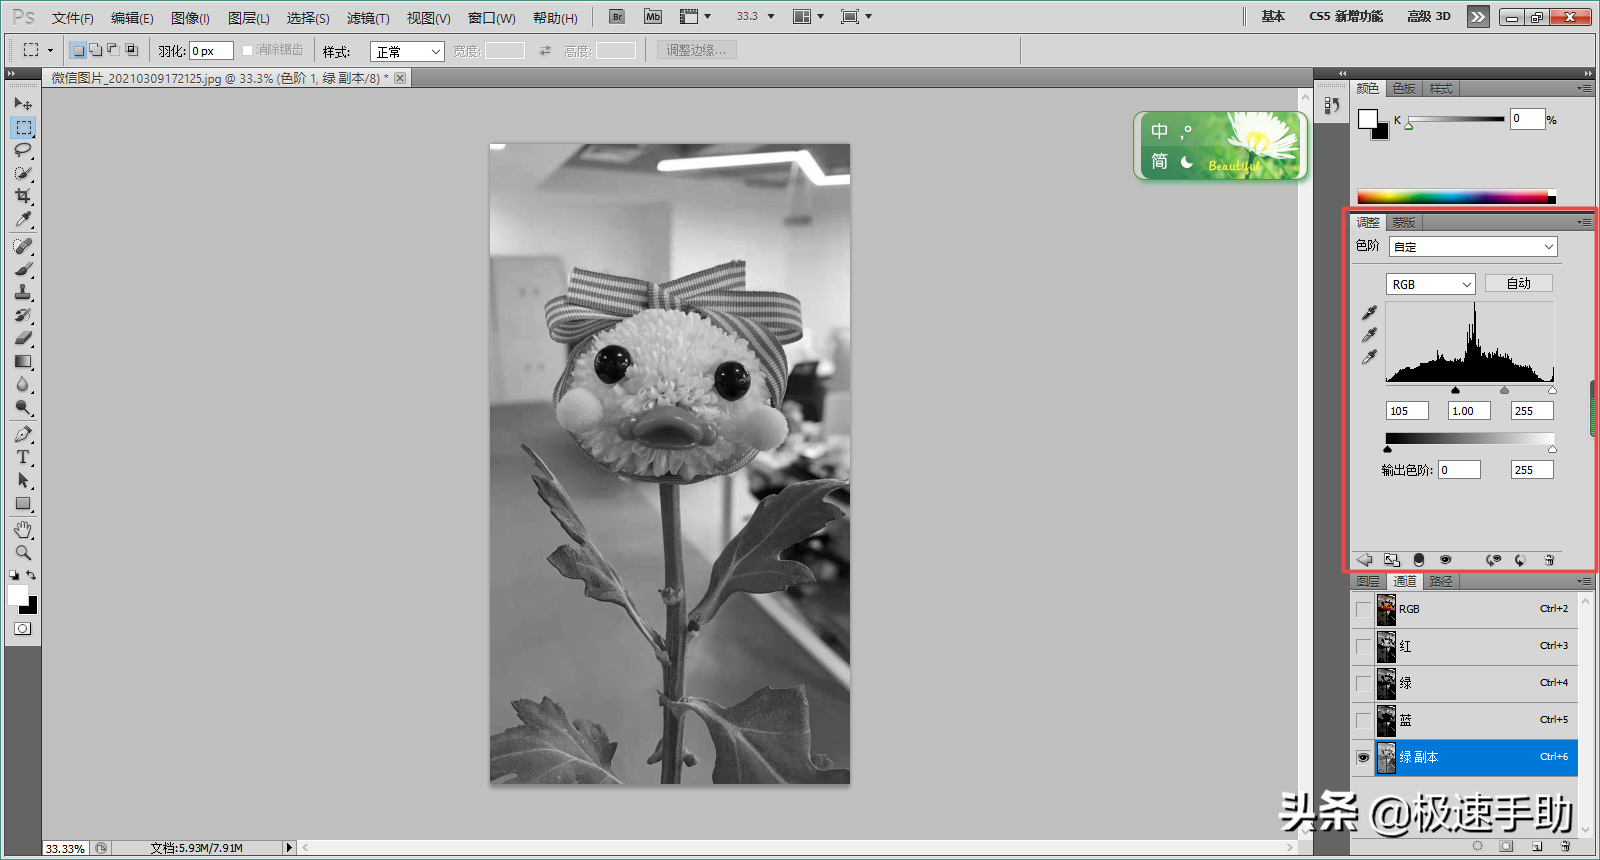The image size is (1600, 860).
Task: Expand more workspaces with double-arrow button
Action: pyautogui.click(x=1478, y=17)
